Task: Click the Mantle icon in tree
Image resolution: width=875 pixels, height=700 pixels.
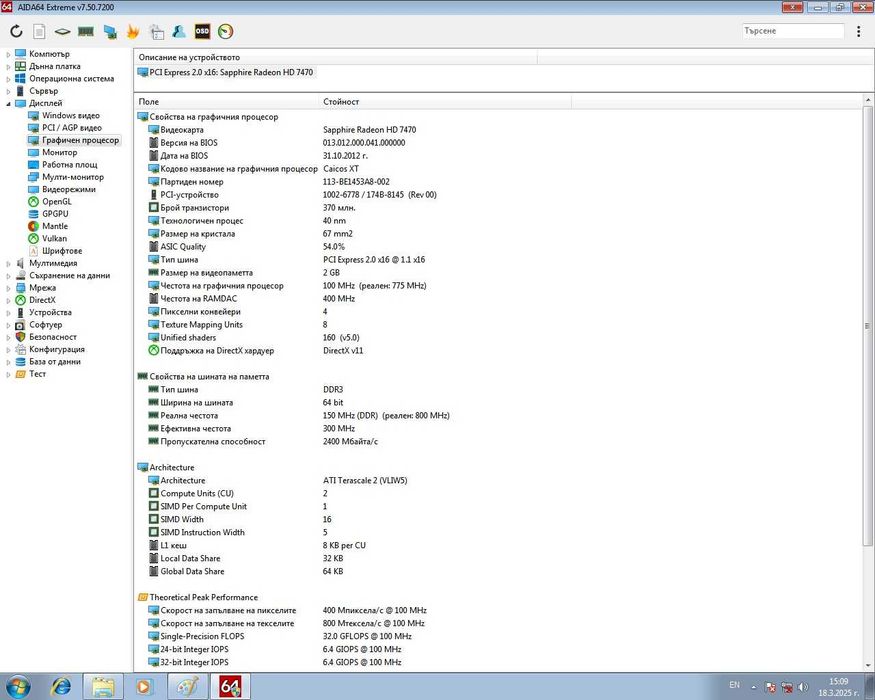Action: 33,226
